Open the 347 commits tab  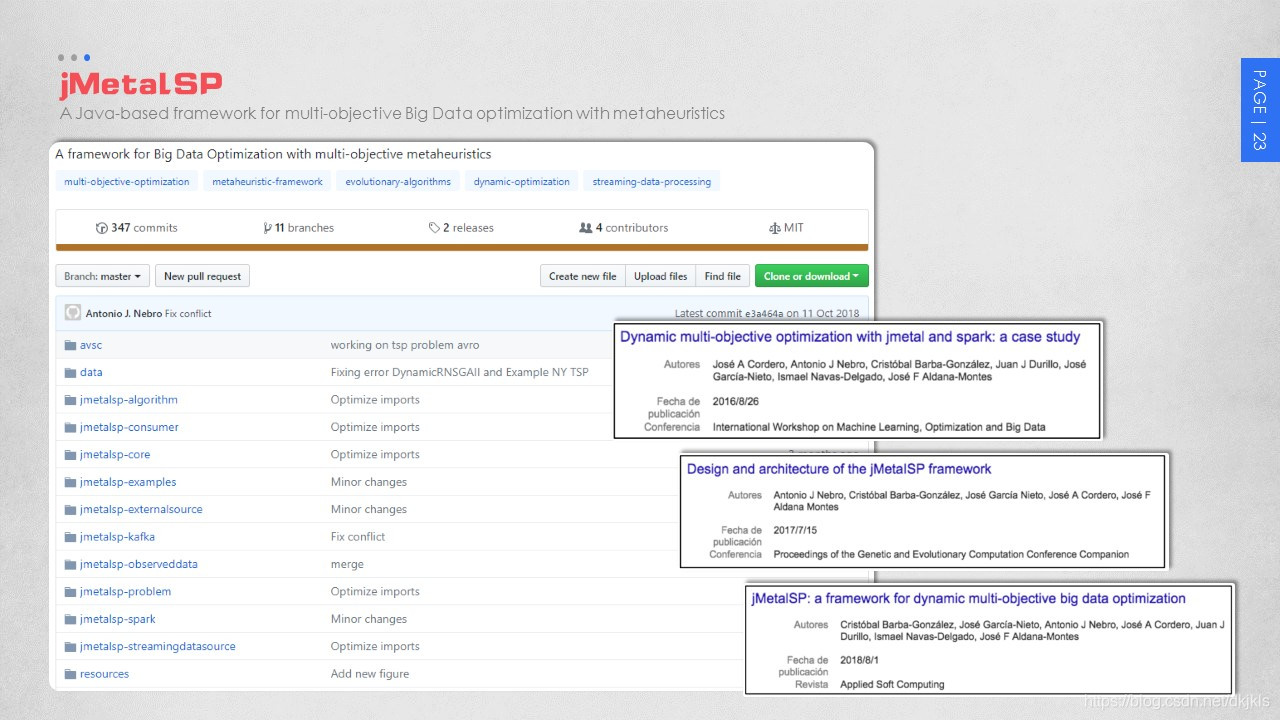(137, 228)
